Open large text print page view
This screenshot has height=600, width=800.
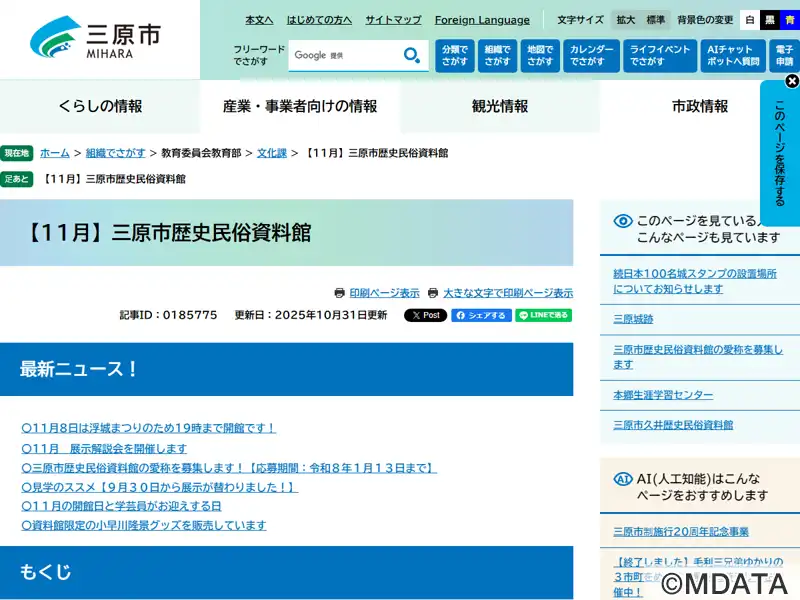(507, 293)
